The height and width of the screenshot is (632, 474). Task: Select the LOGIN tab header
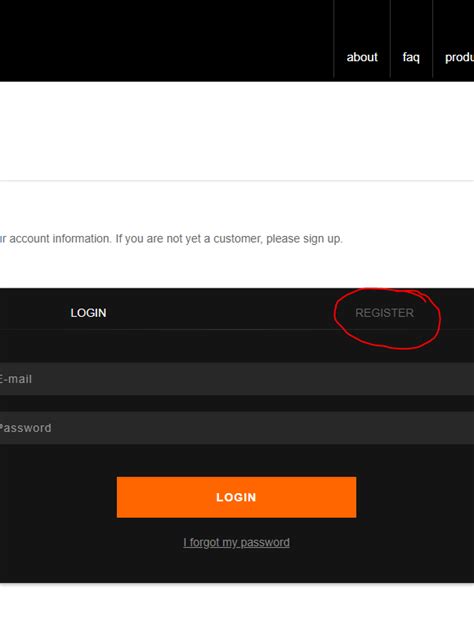88,313
